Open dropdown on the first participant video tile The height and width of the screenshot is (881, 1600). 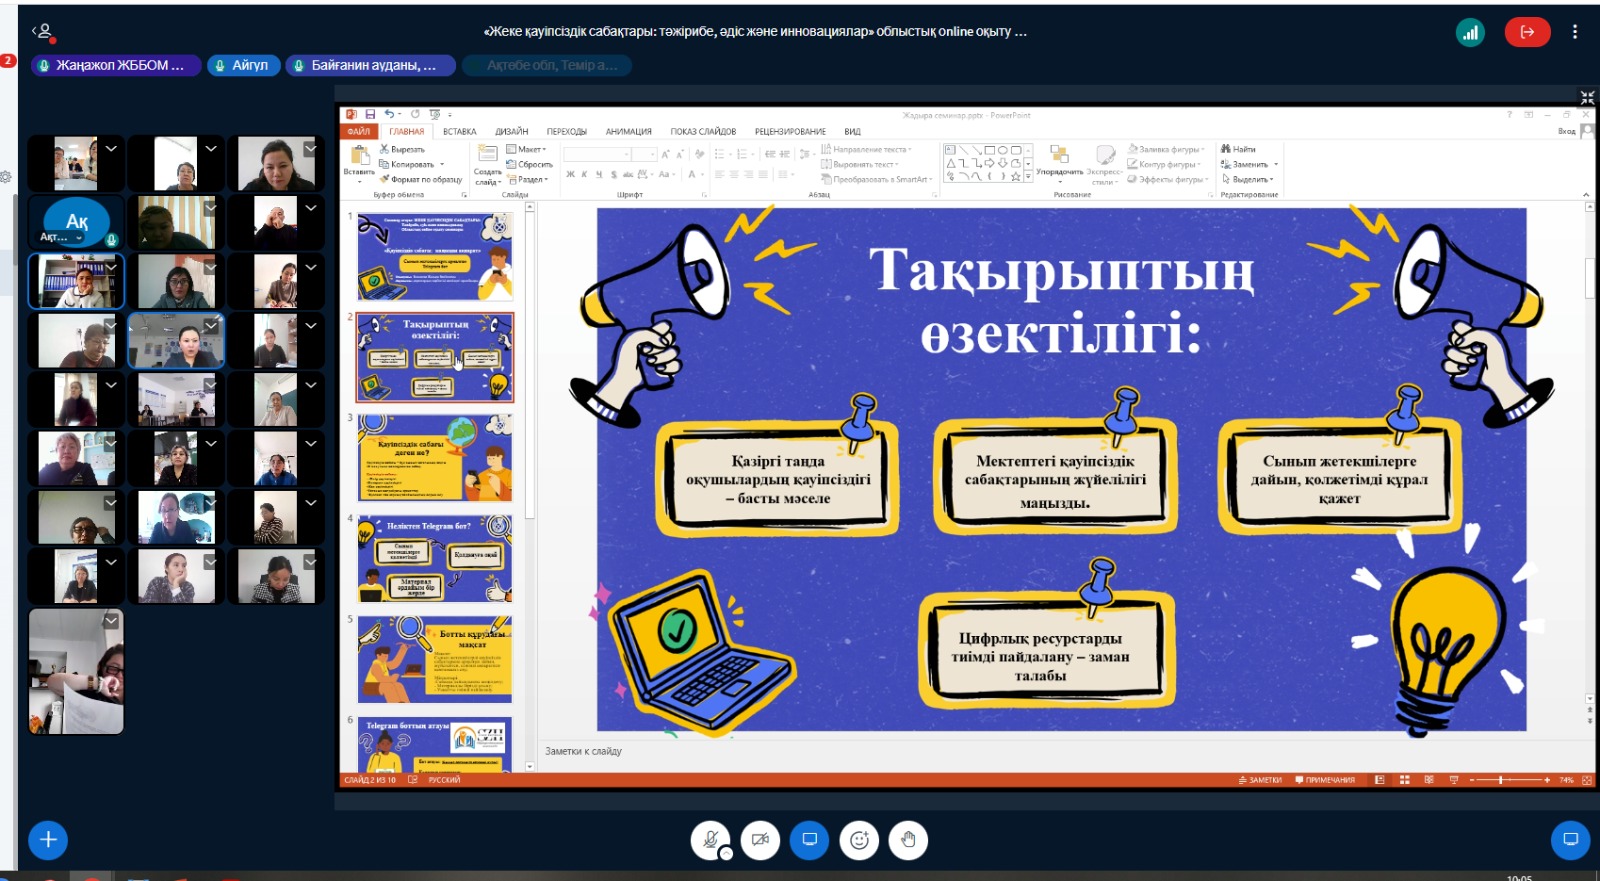pos(111,148)
